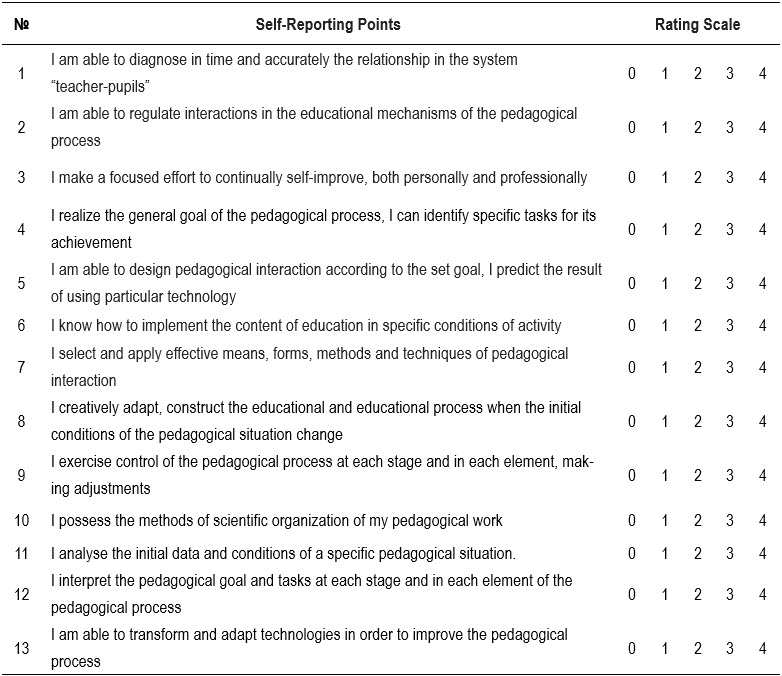This screenshot has height=676, width=782.
Task: Mark rating 4 for statement 6
Action: 763,325
